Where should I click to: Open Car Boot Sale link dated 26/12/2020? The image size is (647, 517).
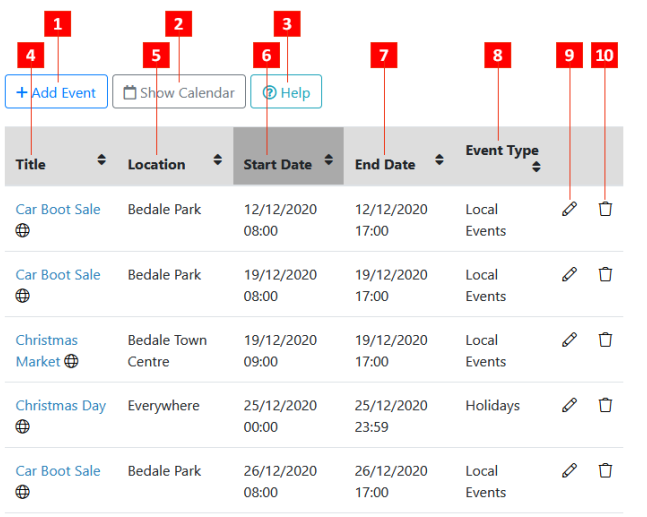58,471
